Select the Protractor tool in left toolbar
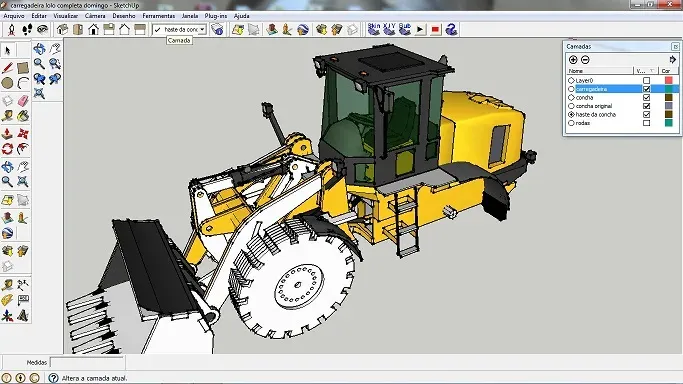The image size is (683, 384). coord(7,300)
